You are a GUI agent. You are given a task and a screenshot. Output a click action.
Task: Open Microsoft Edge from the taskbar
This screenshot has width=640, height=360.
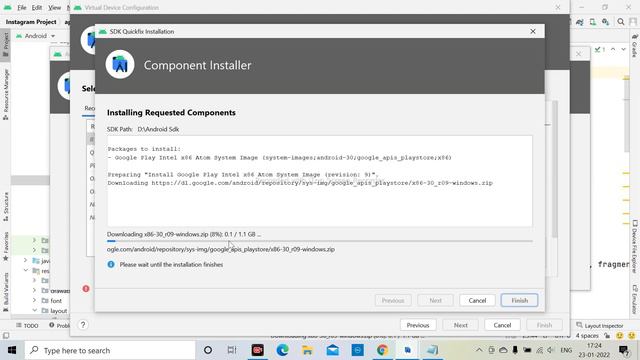[282, 350]
